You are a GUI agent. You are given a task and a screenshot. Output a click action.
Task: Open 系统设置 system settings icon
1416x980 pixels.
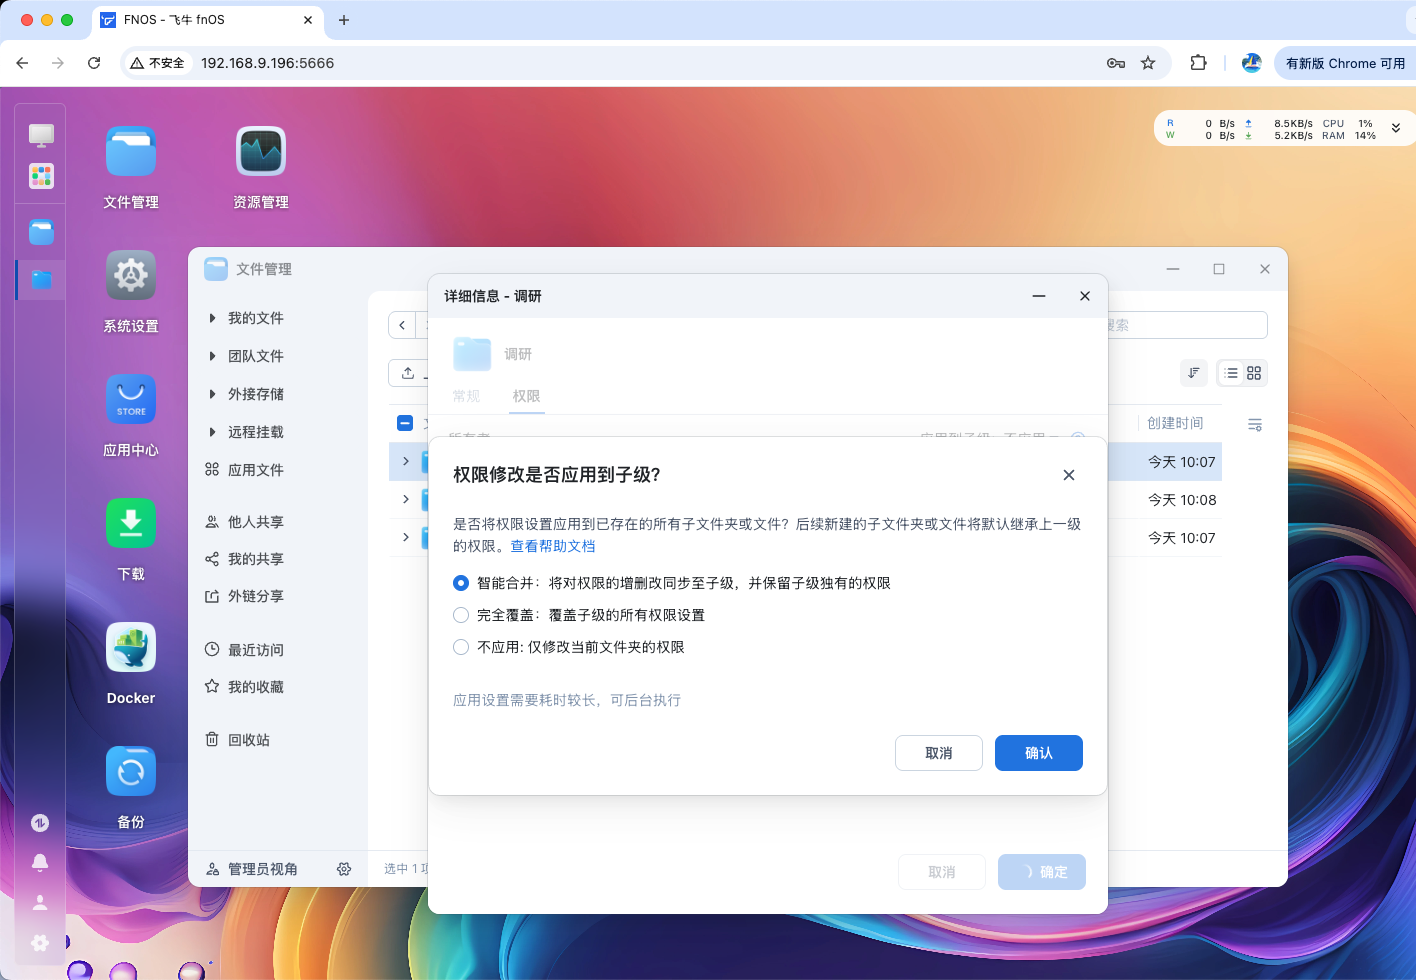[x=131, y=276]
